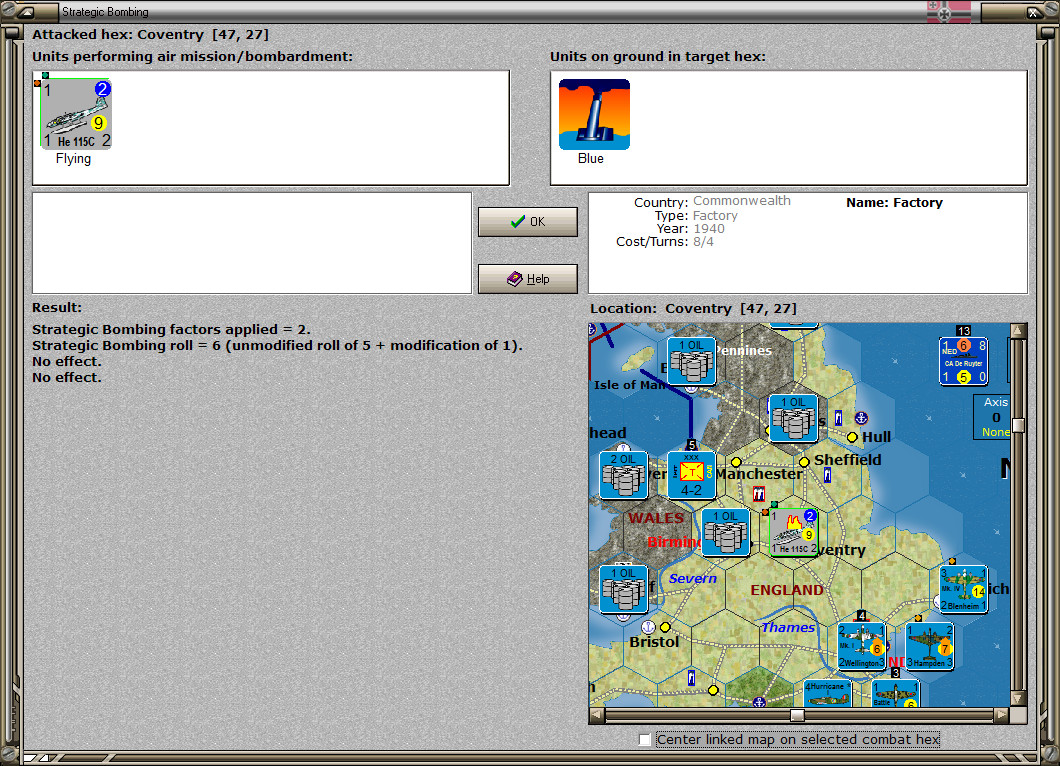1060x766 pixels.
Task: Click the factory icon below Sheffield
Action: tap(827, 475)
